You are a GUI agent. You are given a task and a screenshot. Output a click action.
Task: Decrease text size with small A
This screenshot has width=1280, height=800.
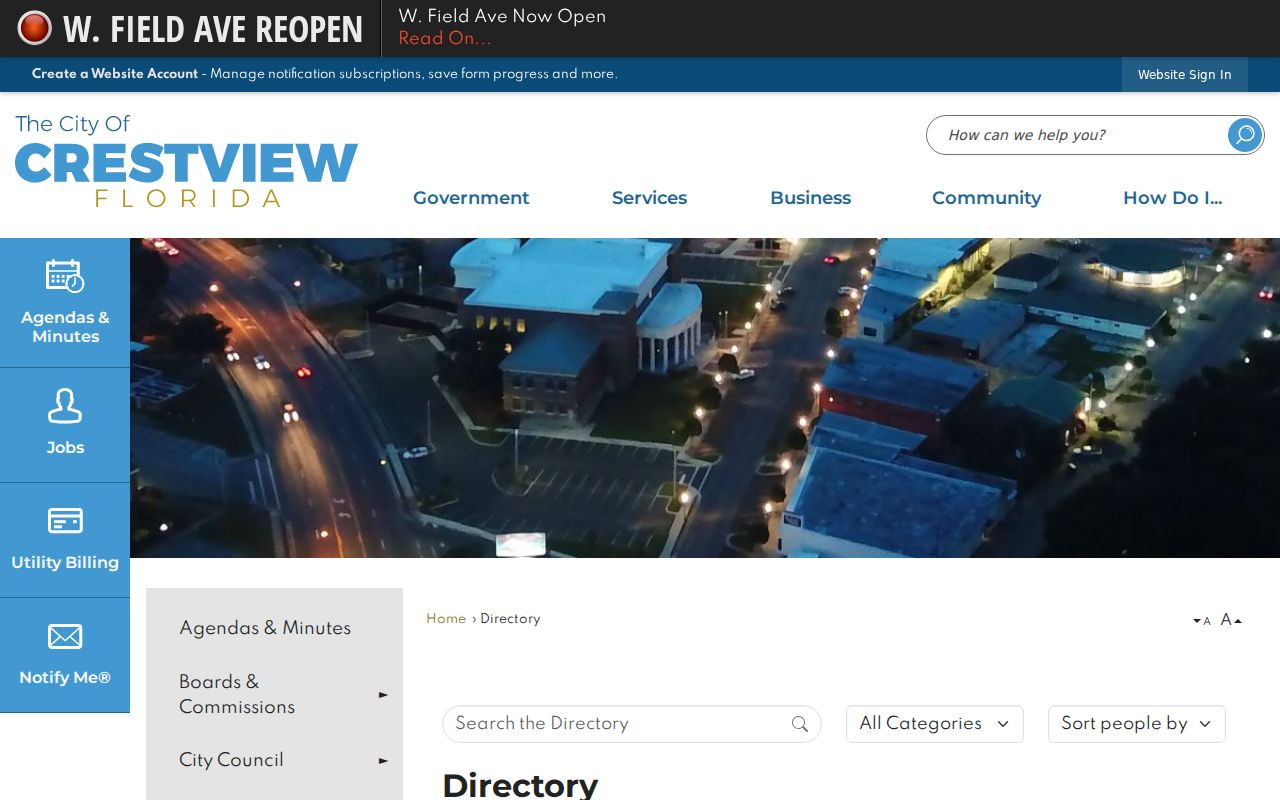click(x=1202, y=621)
